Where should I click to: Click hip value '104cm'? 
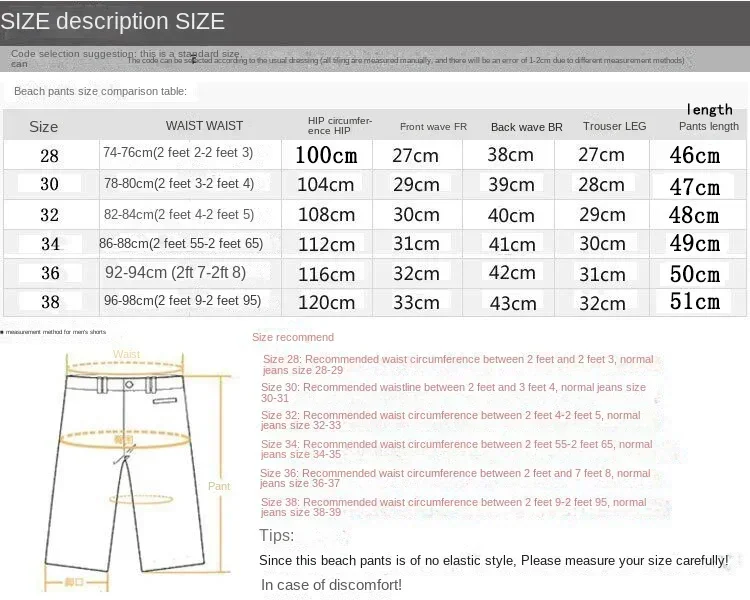(x=325, y=185)
